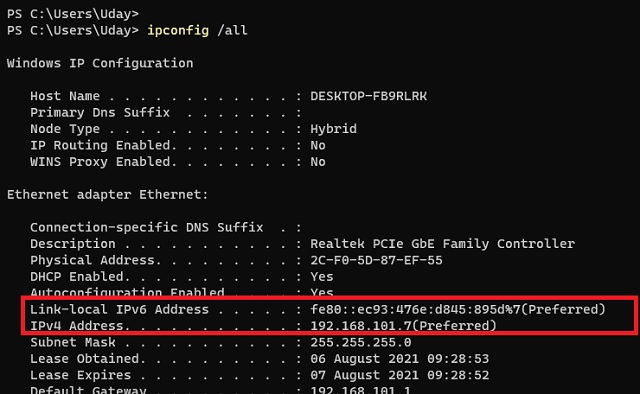The height and width of the screenshot is (394, 640).
Task: Click the Node Type value Hybrid
Action: coord(333,129)
